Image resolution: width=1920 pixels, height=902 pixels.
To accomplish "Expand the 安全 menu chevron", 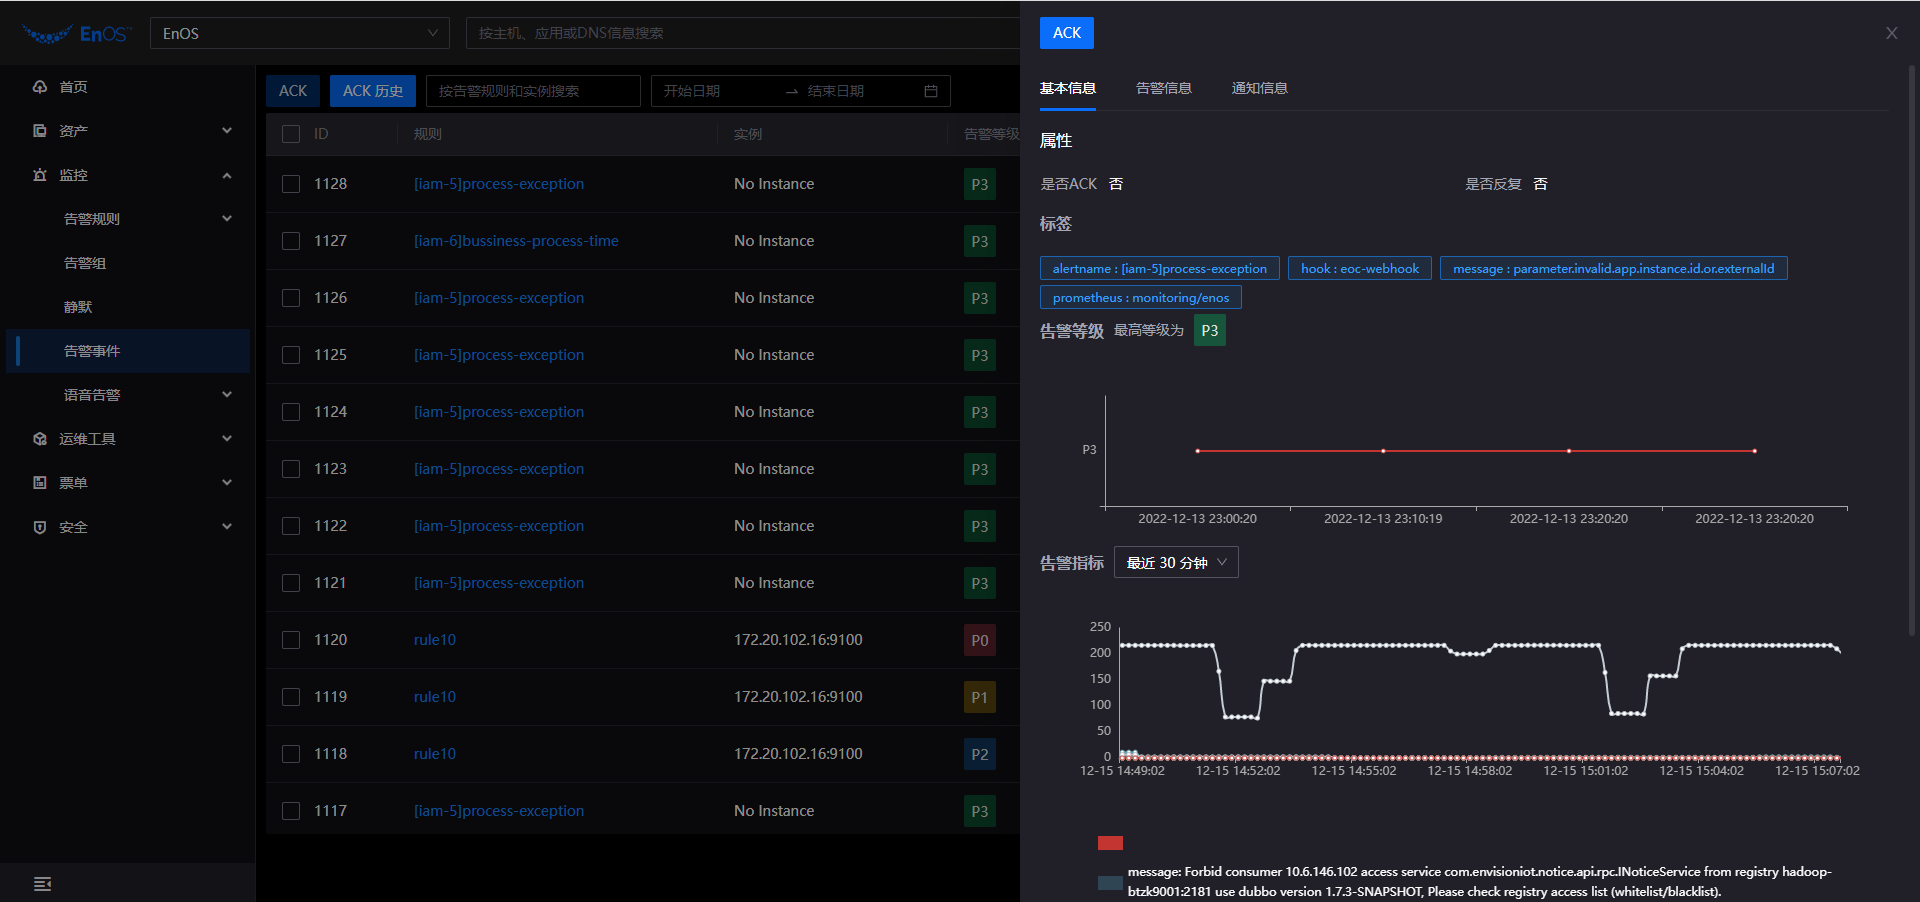I will point(227,527).
